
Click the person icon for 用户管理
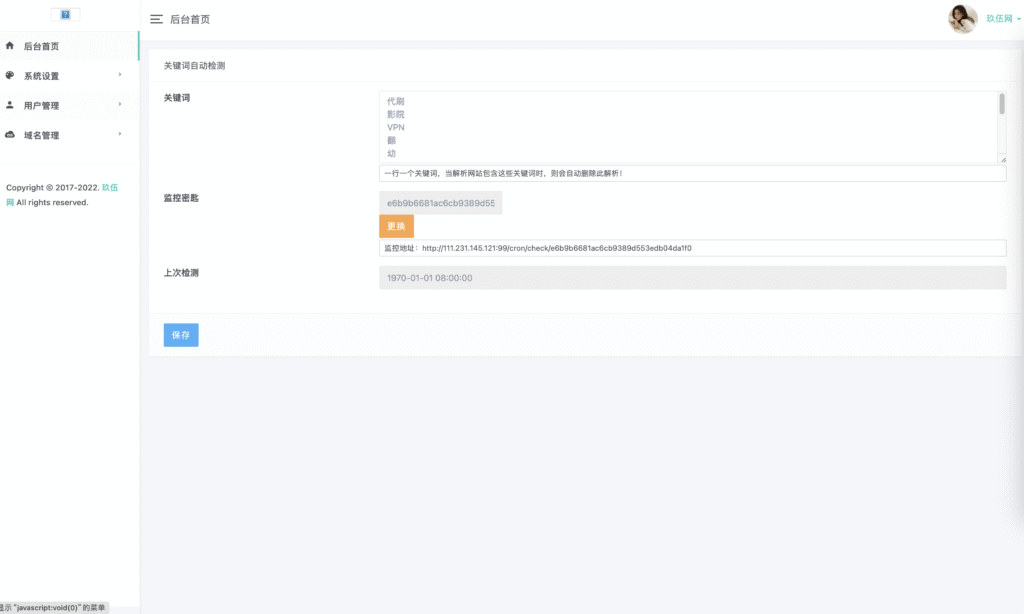pos(10,105)
